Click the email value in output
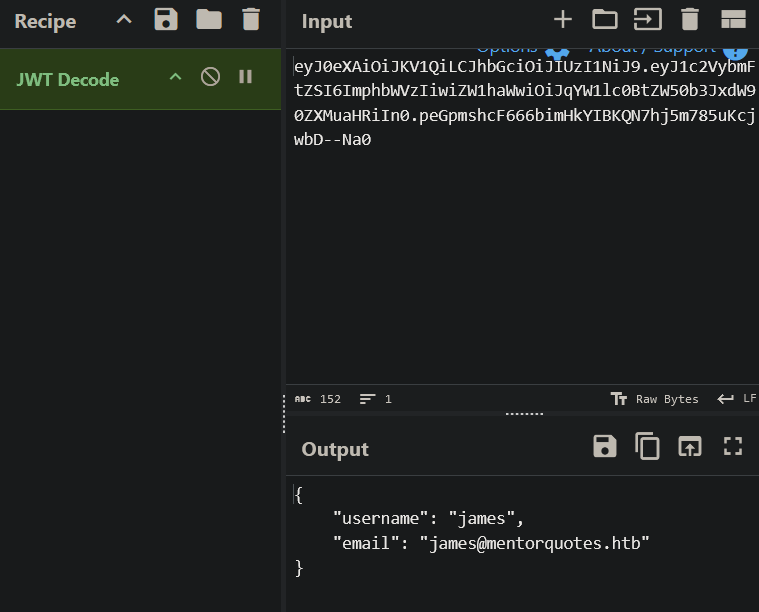The width and height of the screenshot is (759, 612). click(x=534, y=544)
